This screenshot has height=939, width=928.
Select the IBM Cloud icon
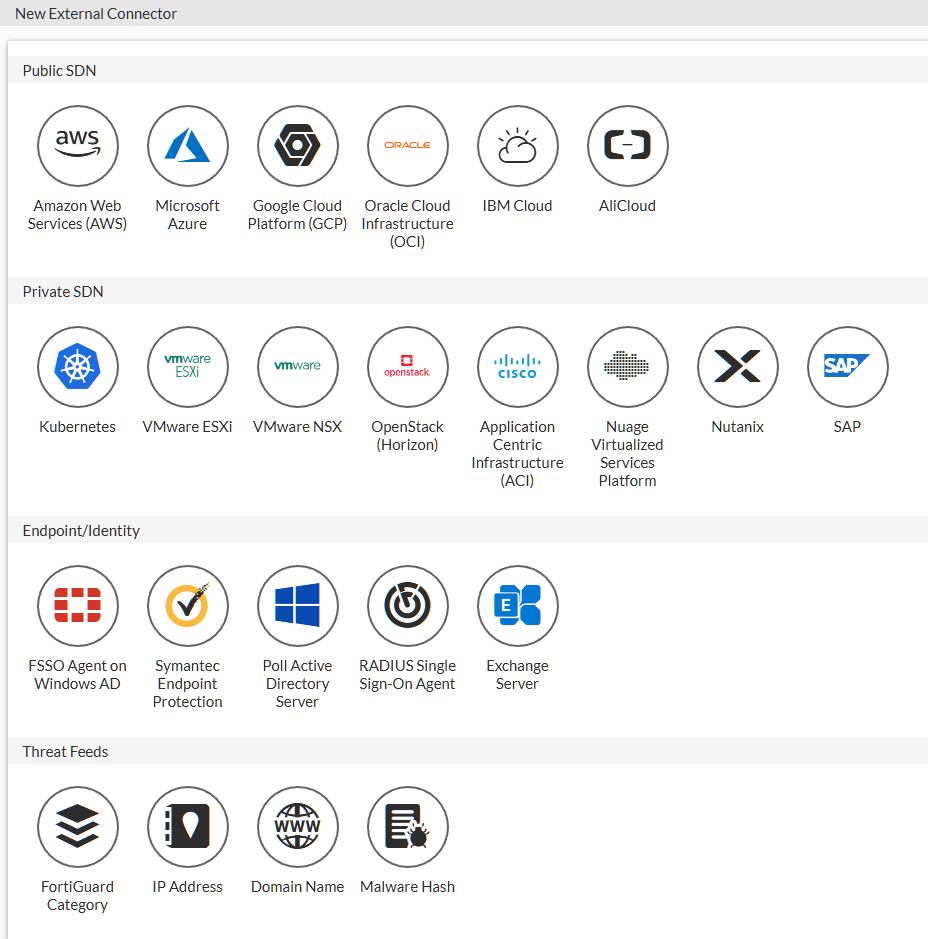tap(518, 146)
